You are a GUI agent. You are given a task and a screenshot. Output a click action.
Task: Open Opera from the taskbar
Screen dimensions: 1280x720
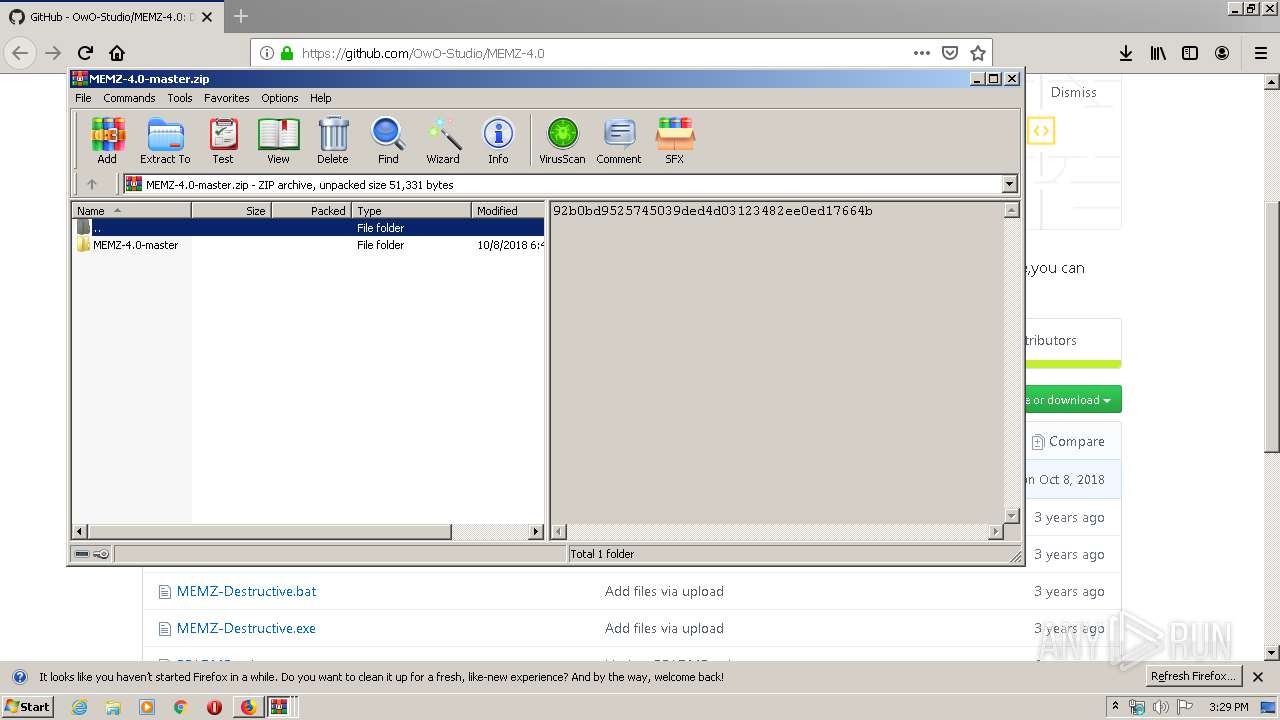click(x=214, y=707)
